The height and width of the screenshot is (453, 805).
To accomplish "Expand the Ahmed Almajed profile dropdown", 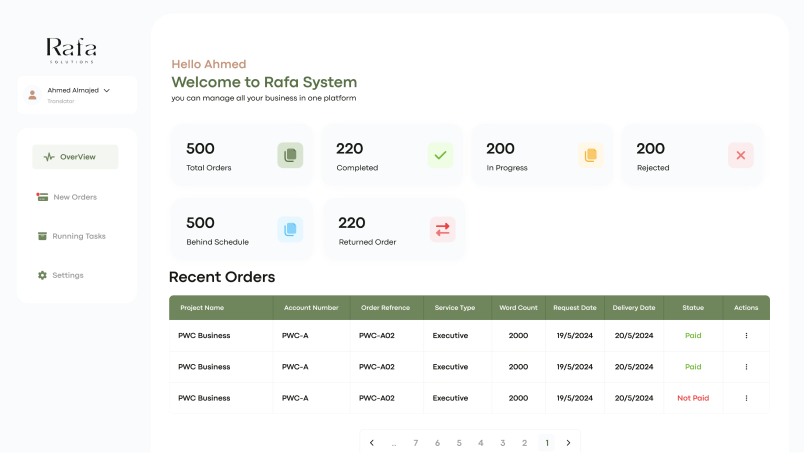I will [x=106, y=90].
